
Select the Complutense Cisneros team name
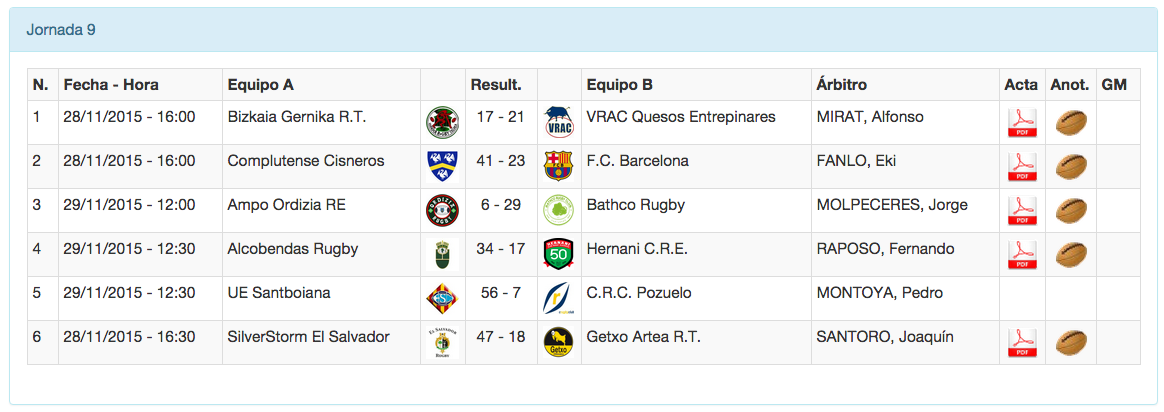pyautogui.click(x=306, y=161)
